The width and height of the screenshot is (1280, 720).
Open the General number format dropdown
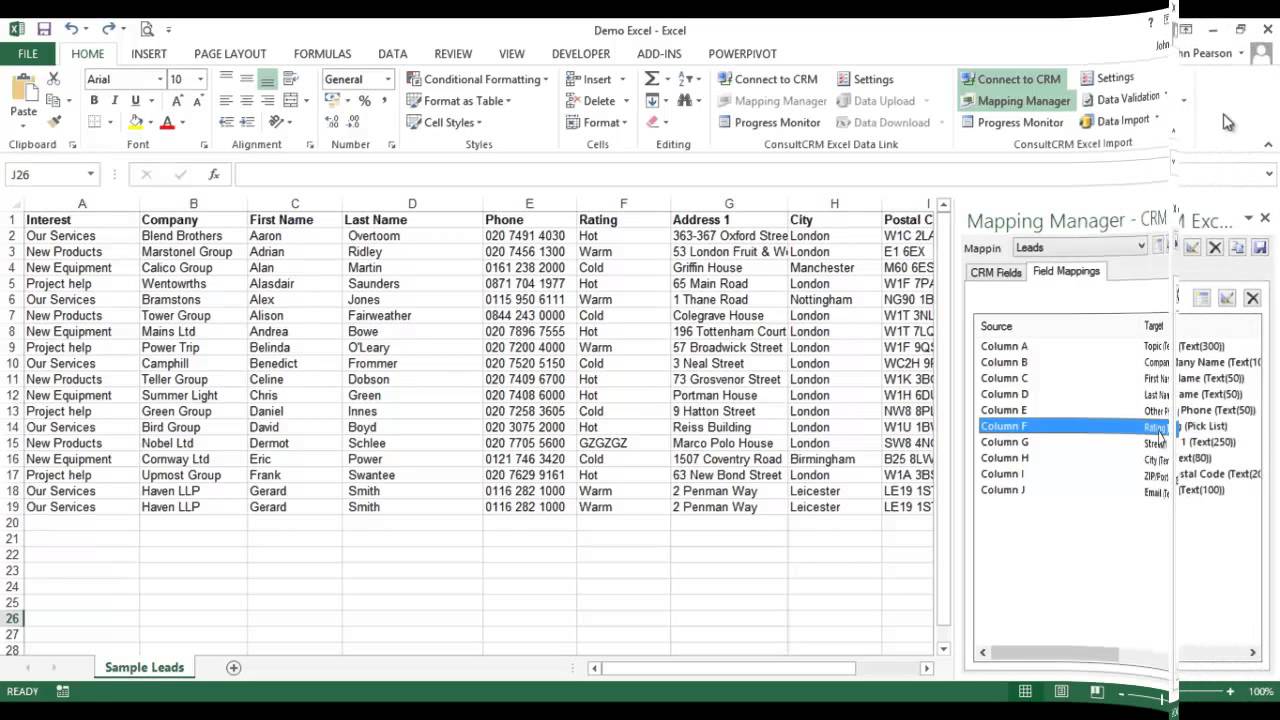pos(388,79)
